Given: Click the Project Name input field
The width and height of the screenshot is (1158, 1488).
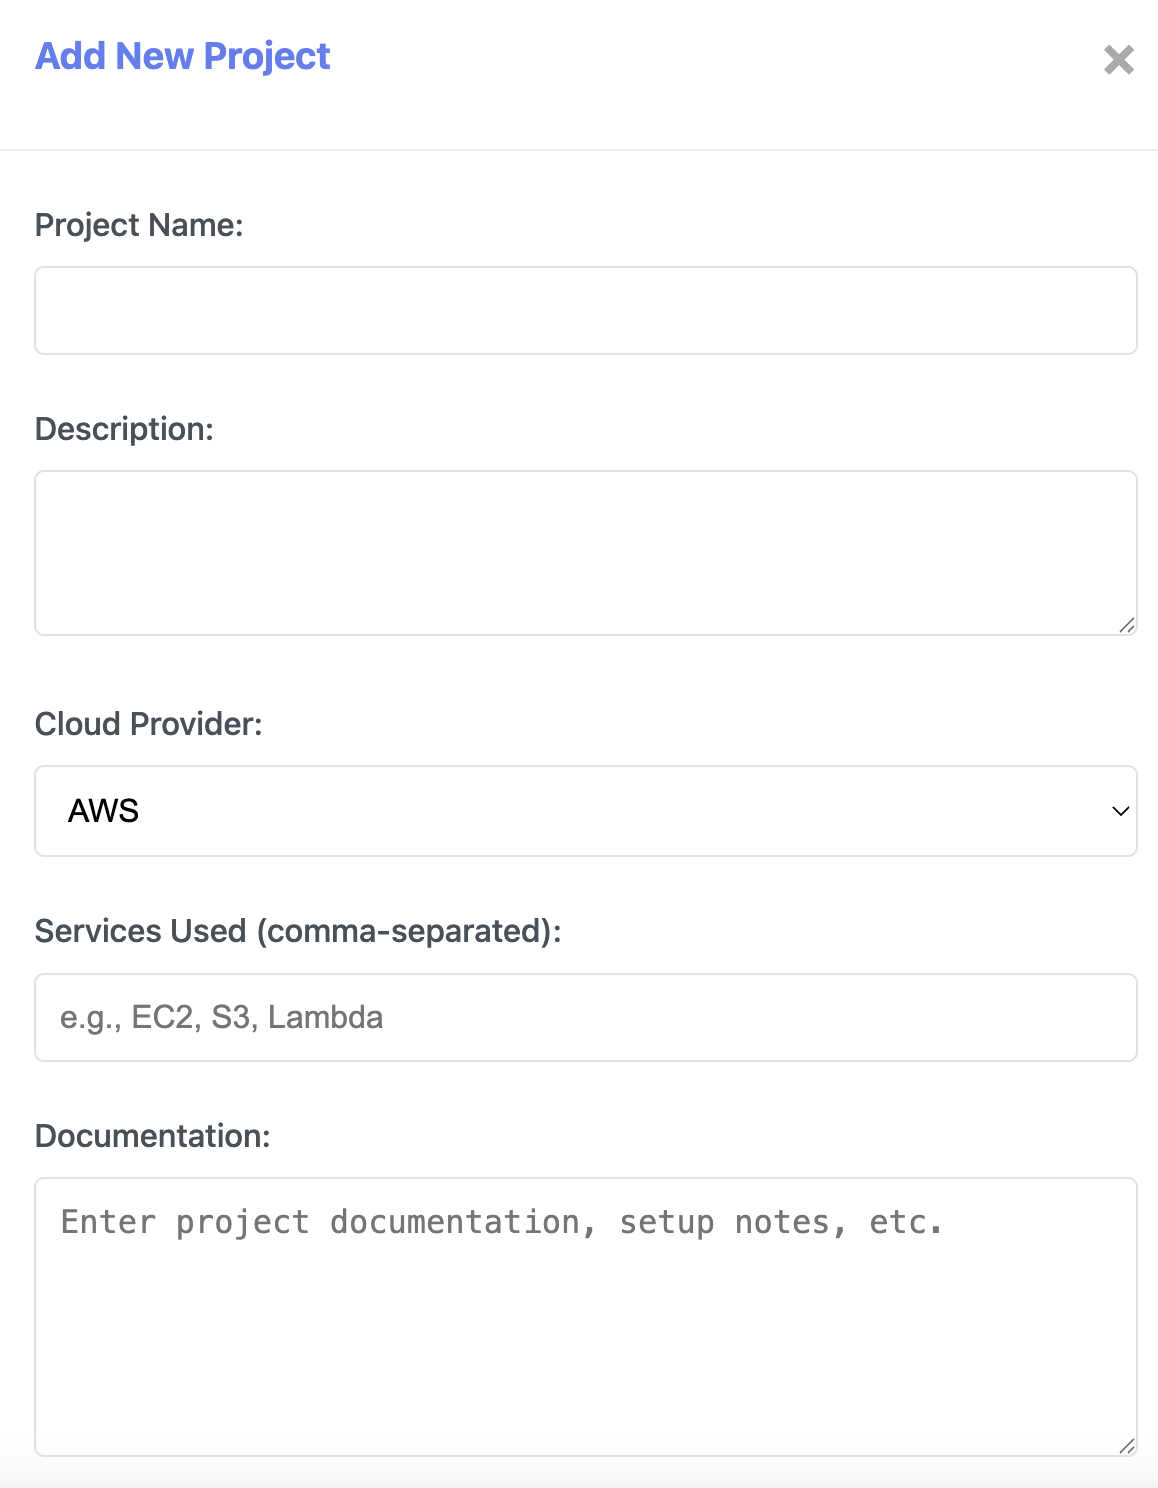Looking at the screenshot, I should point(585,310).
